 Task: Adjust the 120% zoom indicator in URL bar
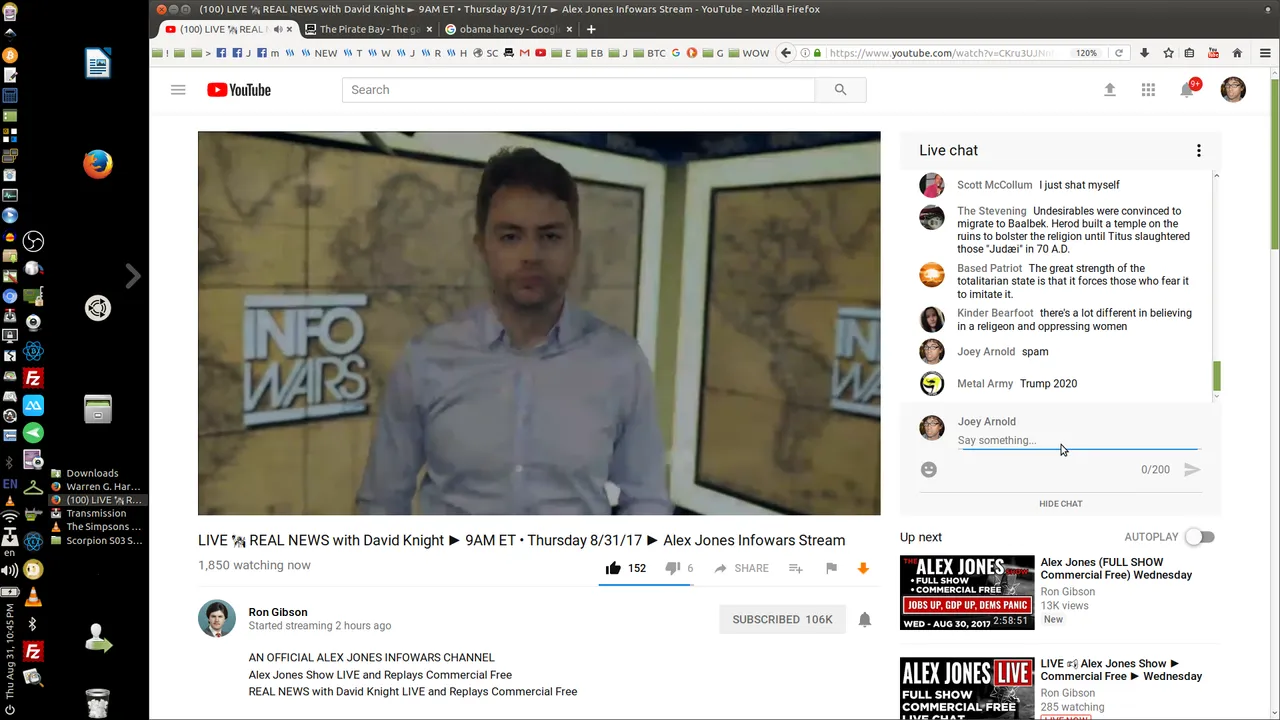(1086, 53)
